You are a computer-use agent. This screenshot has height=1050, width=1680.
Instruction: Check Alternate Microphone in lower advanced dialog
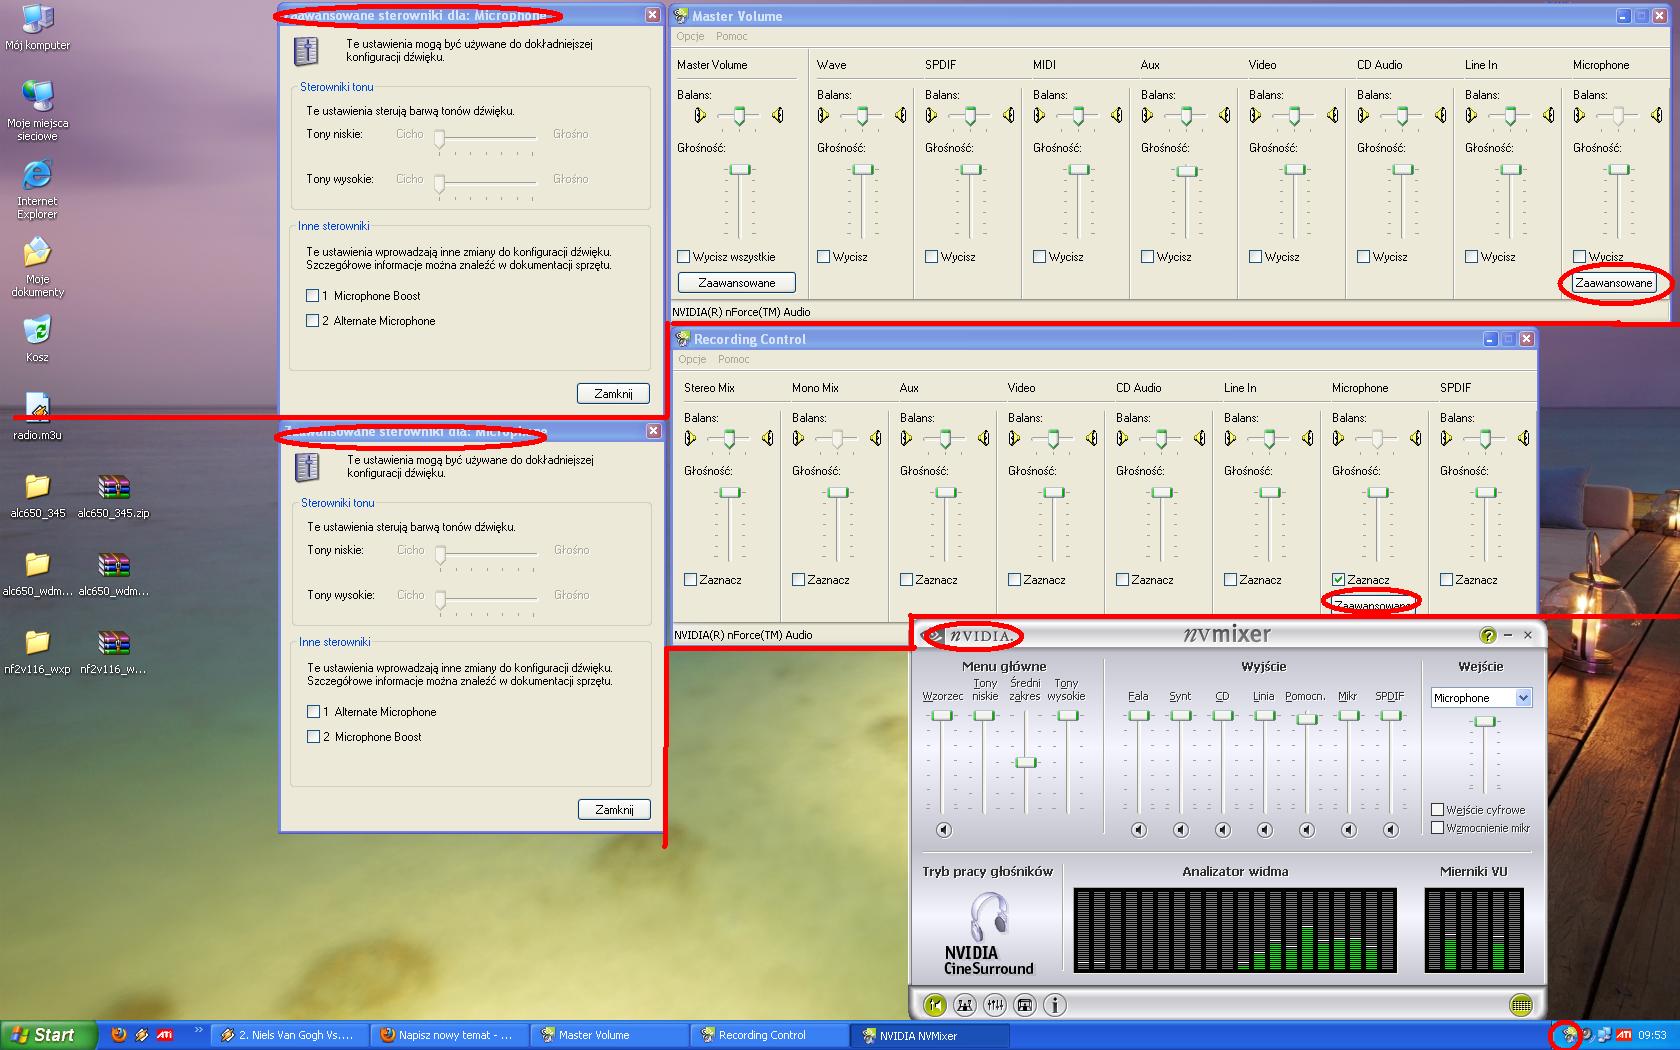314,712
